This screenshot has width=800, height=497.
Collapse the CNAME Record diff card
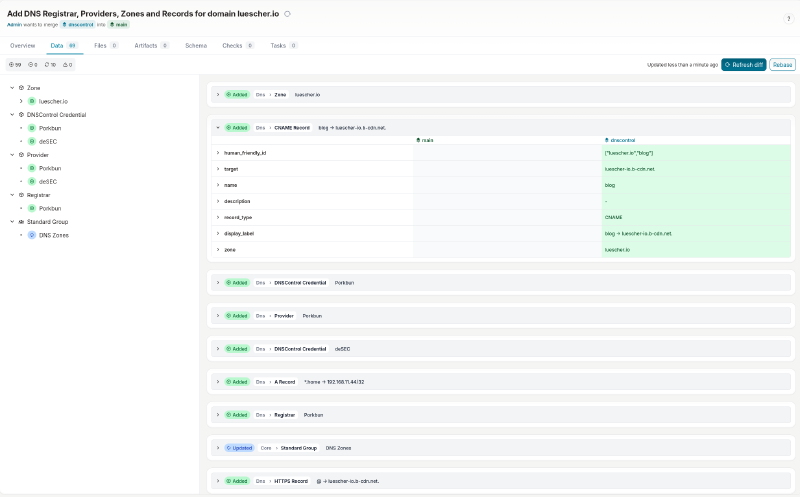tap(218, 128)
